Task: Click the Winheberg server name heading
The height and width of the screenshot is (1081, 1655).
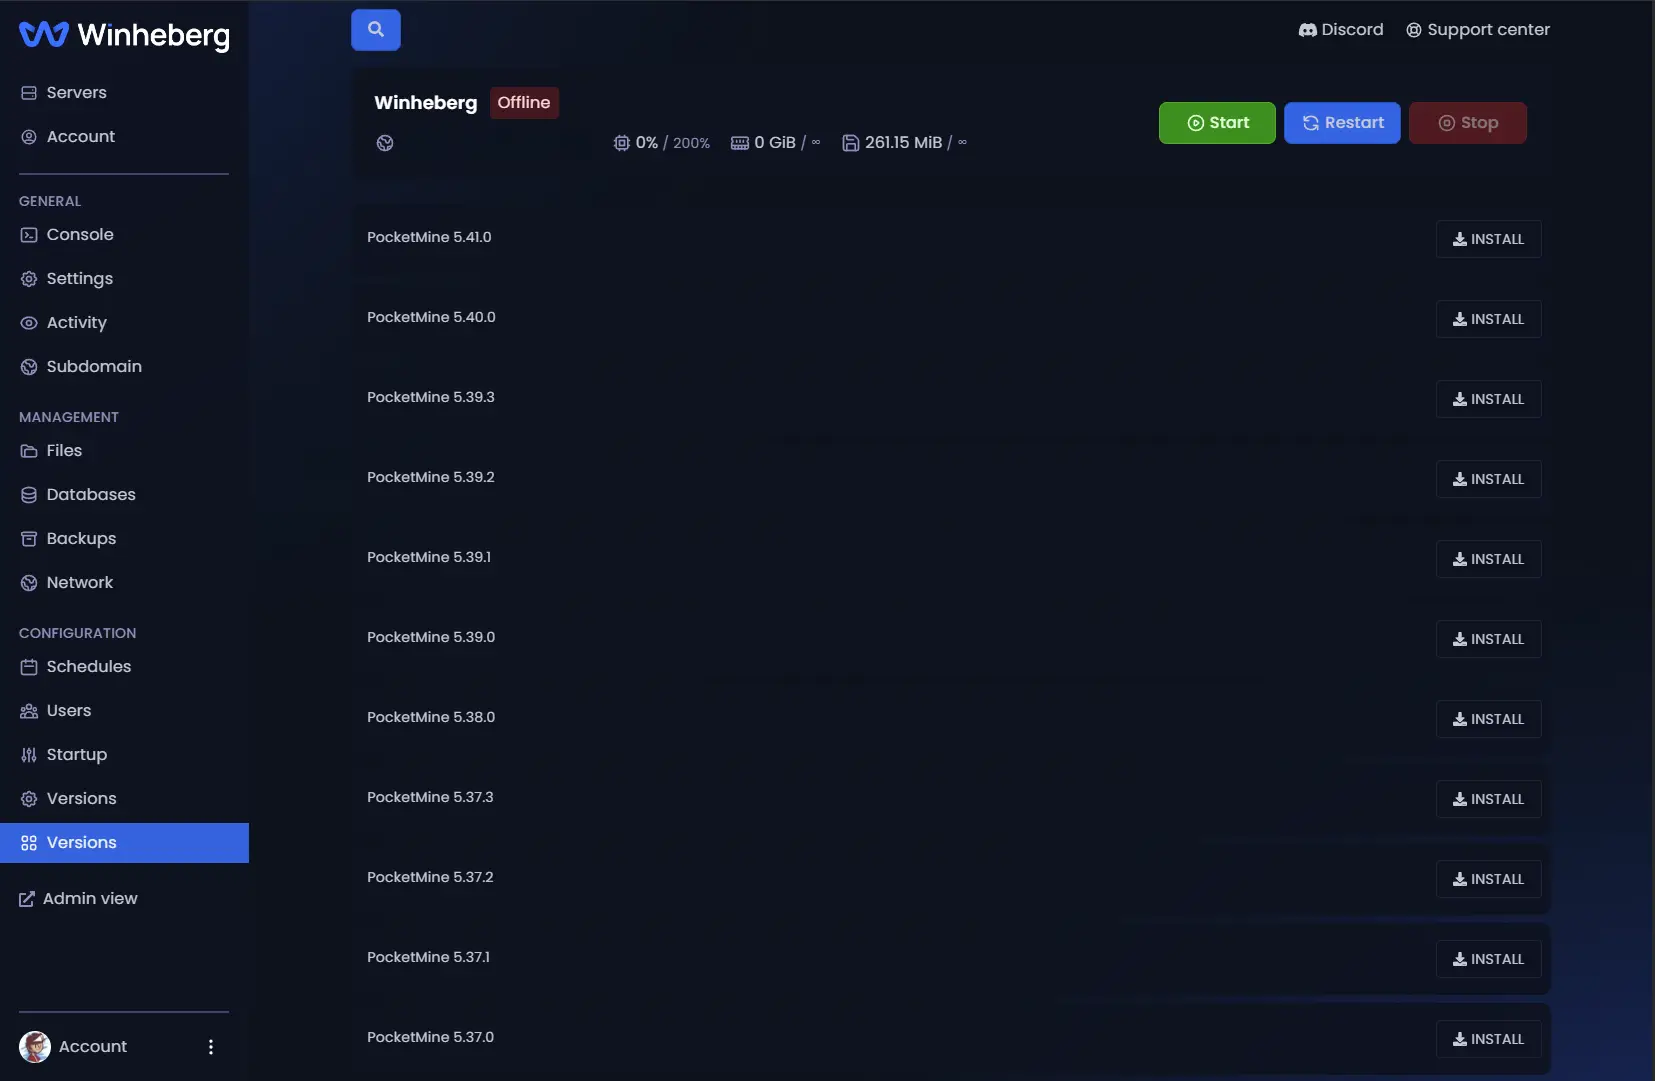Action: click(426, 103)
